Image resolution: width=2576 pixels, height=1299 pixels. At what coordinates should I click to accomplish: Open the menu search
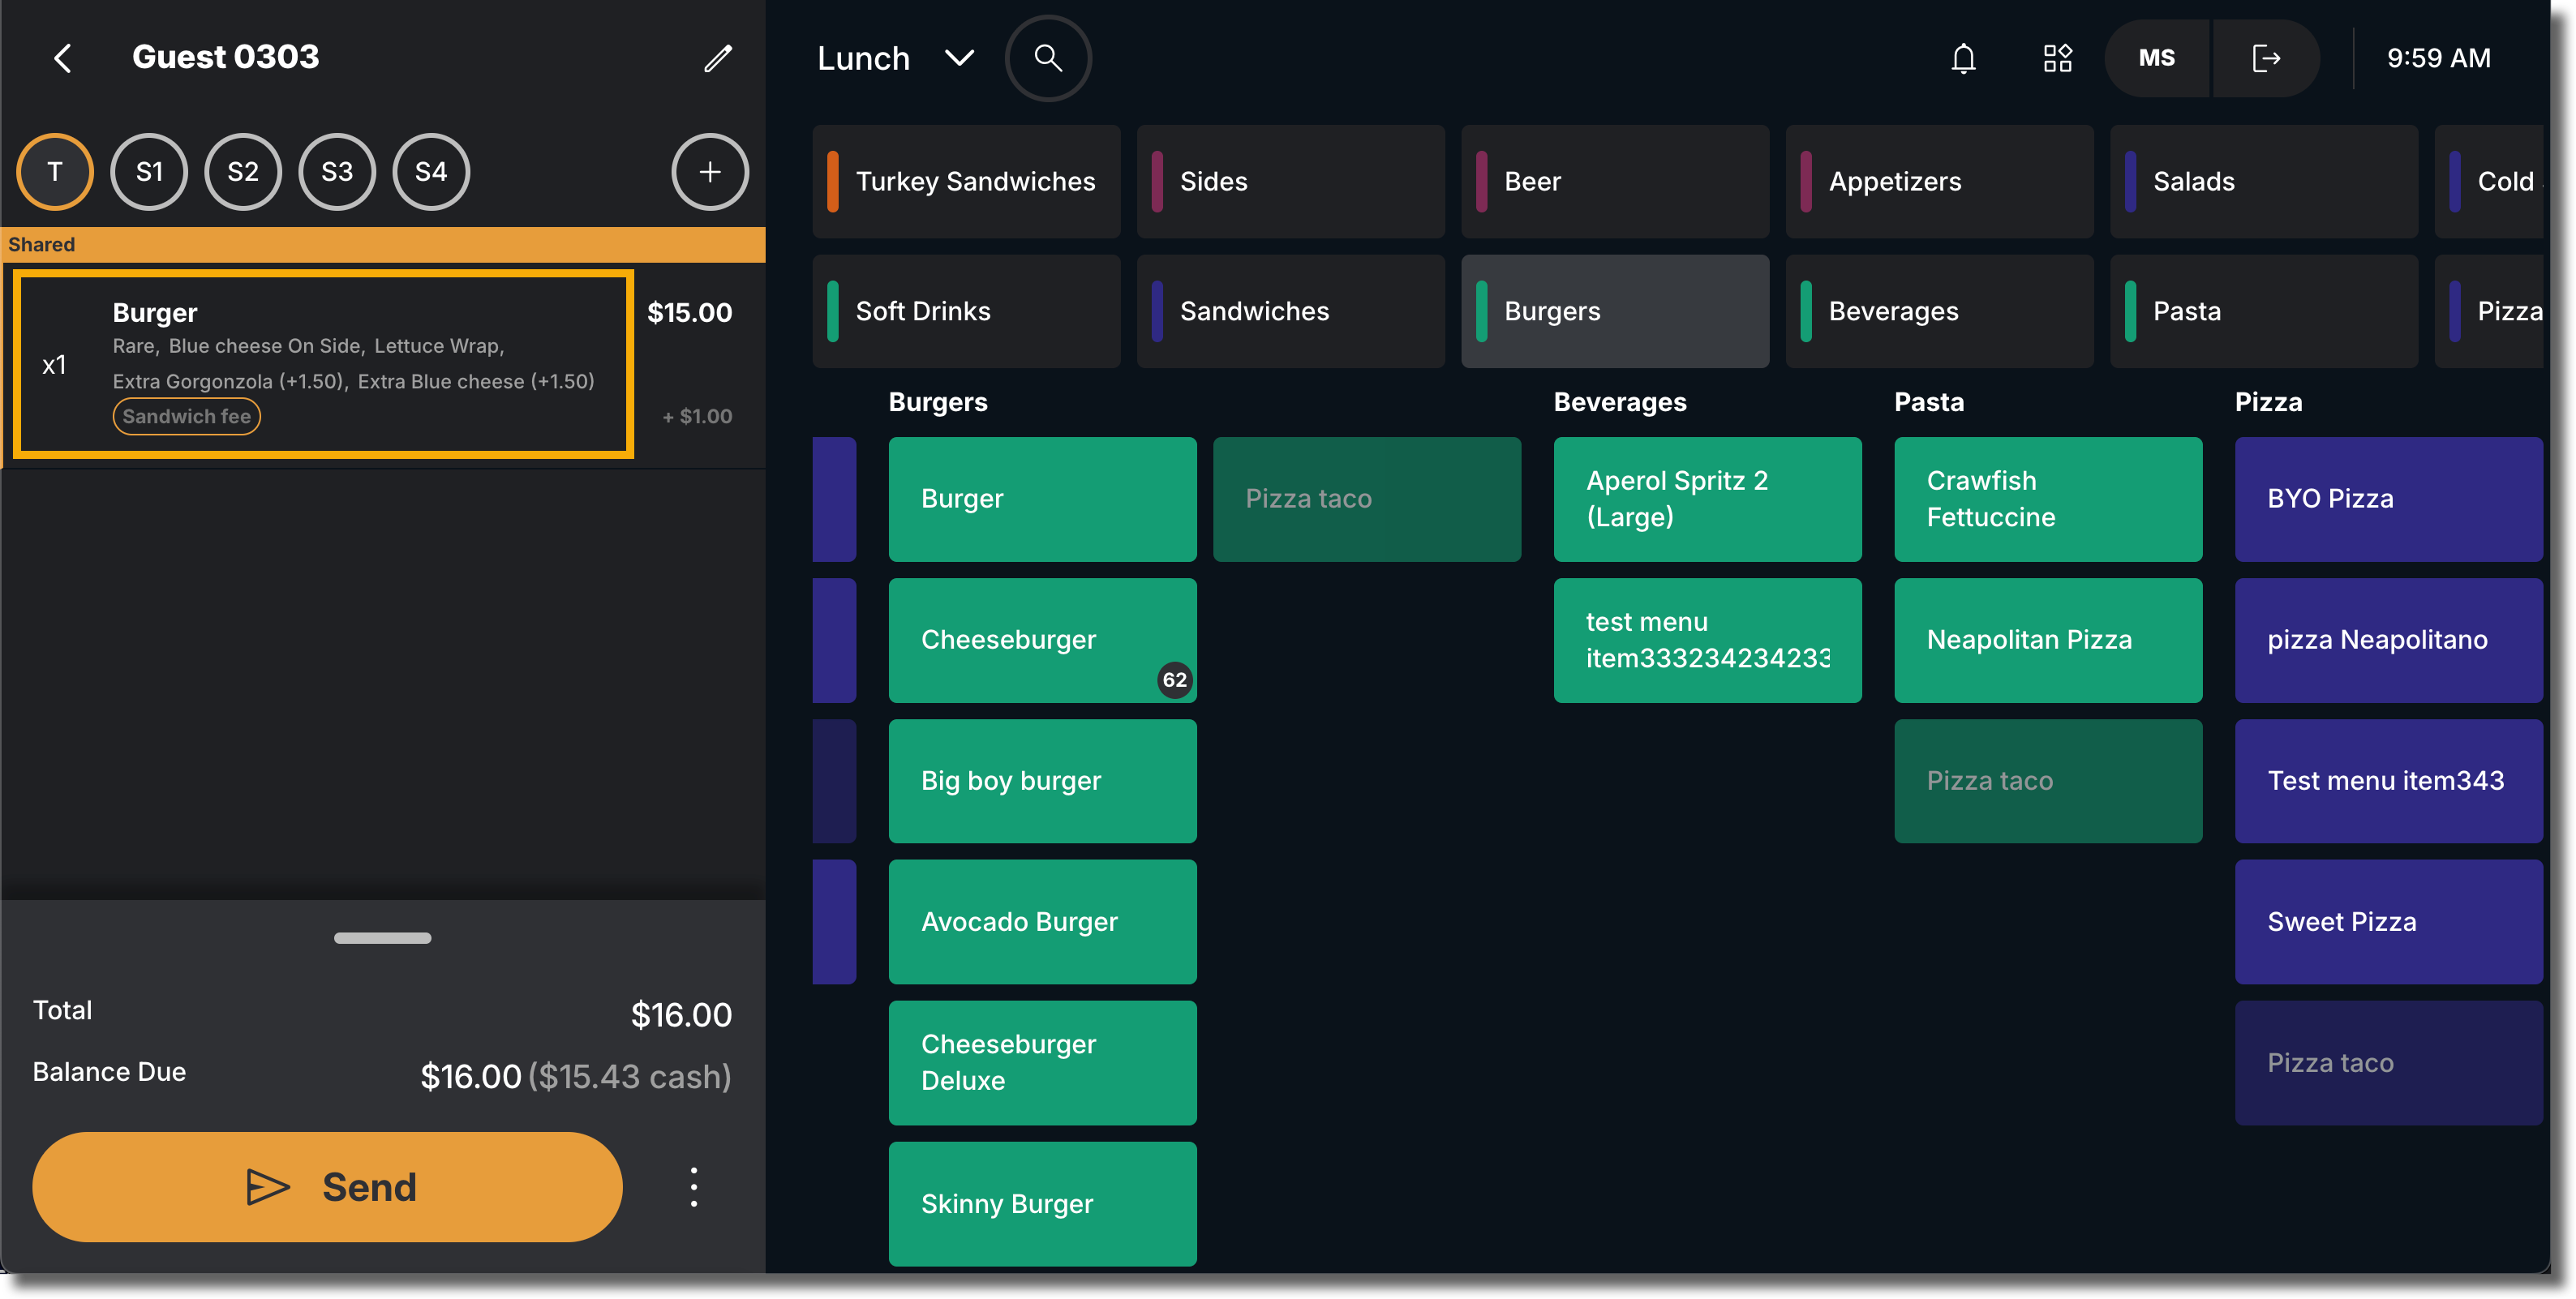1048,58
